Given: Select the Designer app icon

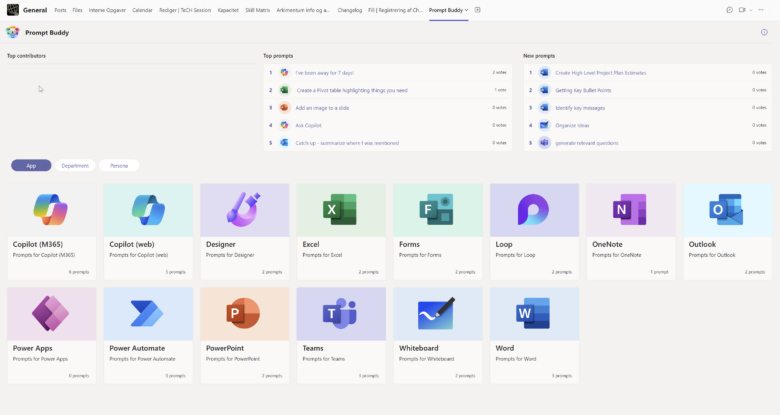Looking at the screenshot, I should click(x=244, y=209).
